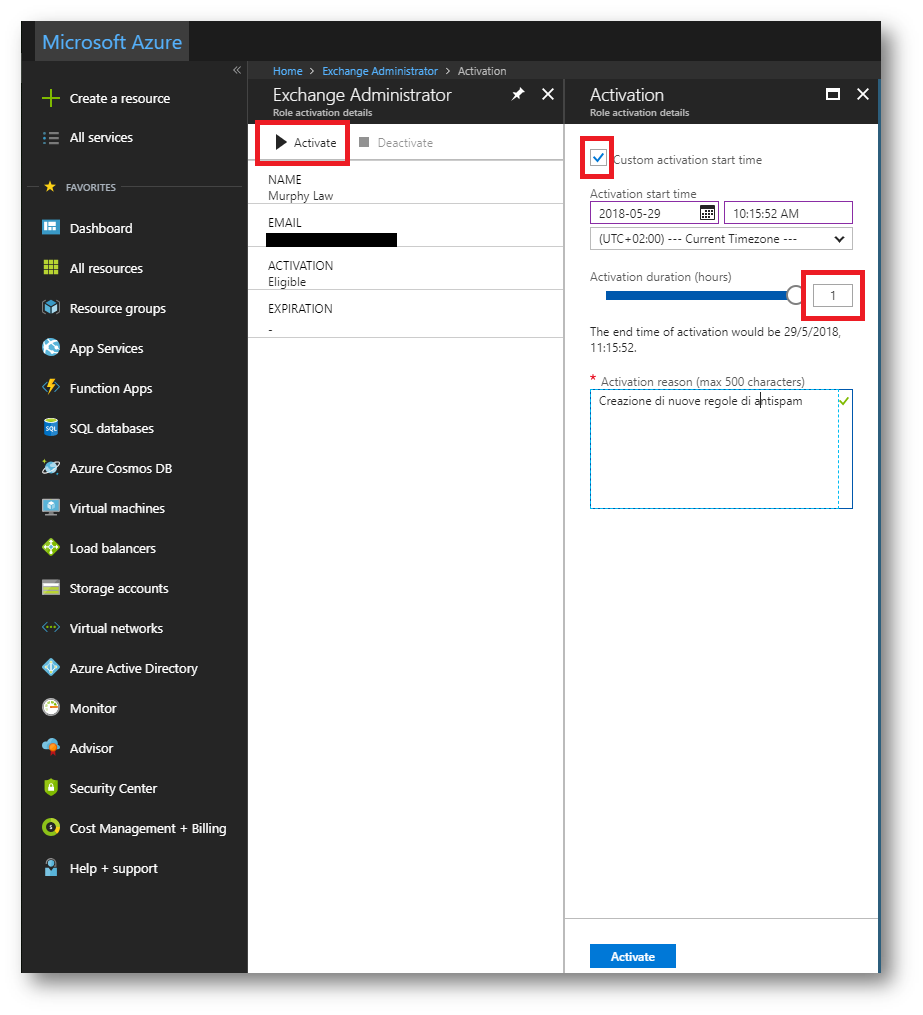Close the Exchange Administrator blade

pyautogui.click(x=548, y=95)
